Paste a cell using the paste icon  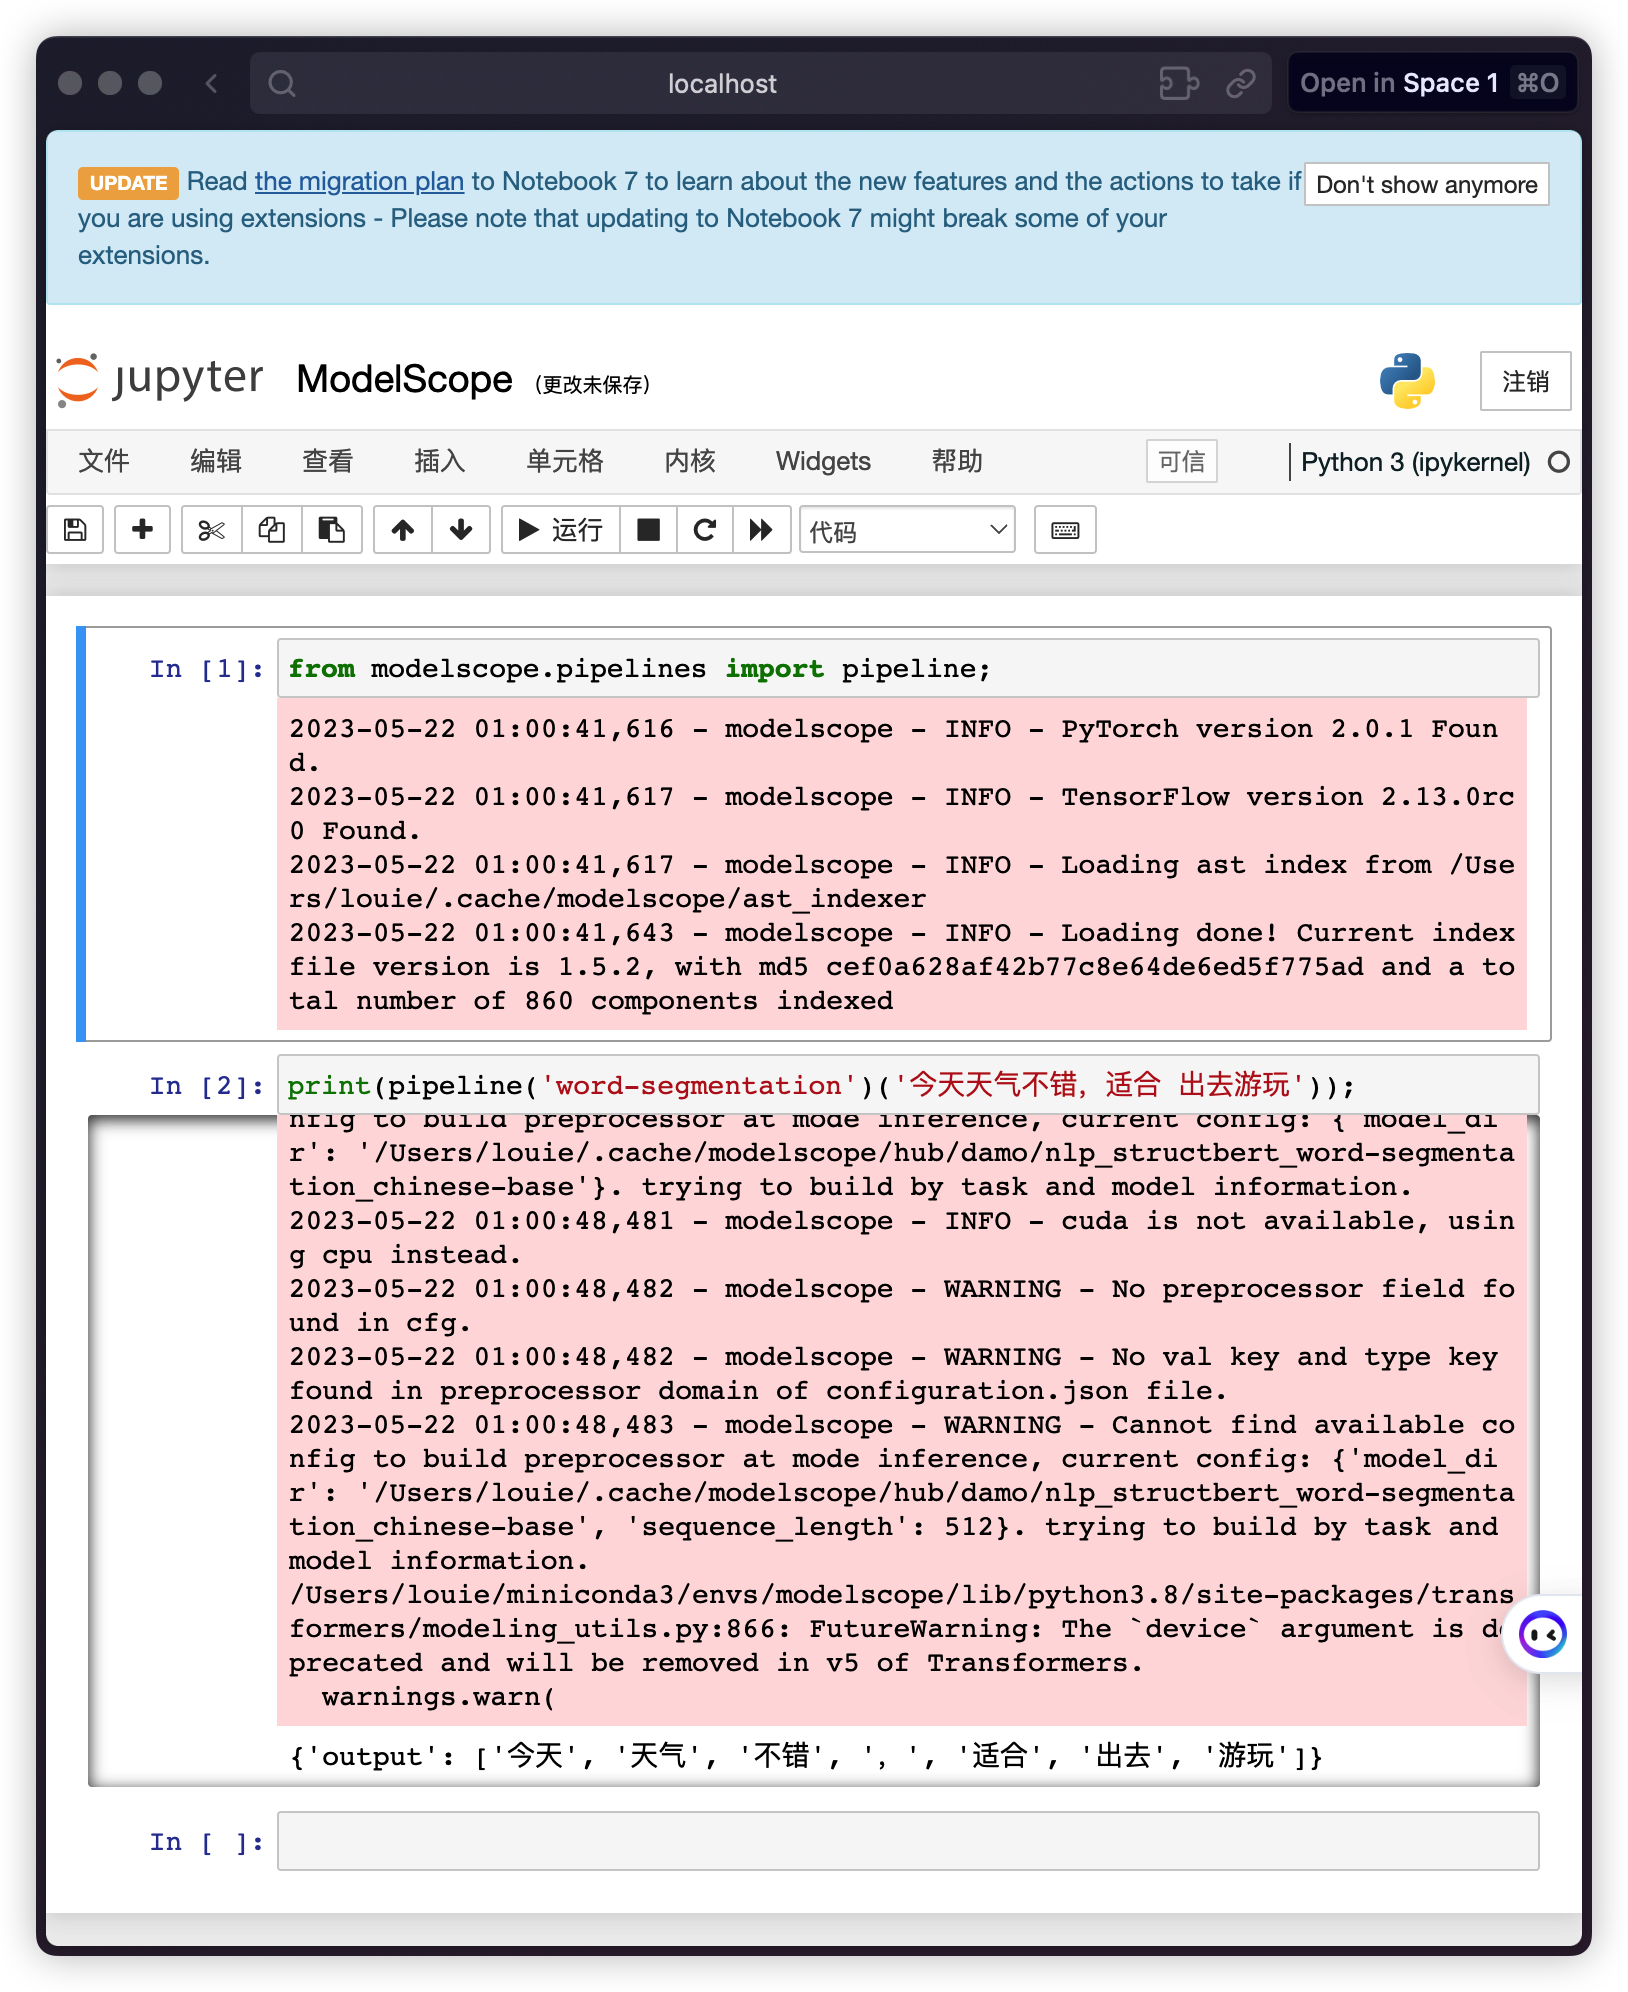point(333,530)
